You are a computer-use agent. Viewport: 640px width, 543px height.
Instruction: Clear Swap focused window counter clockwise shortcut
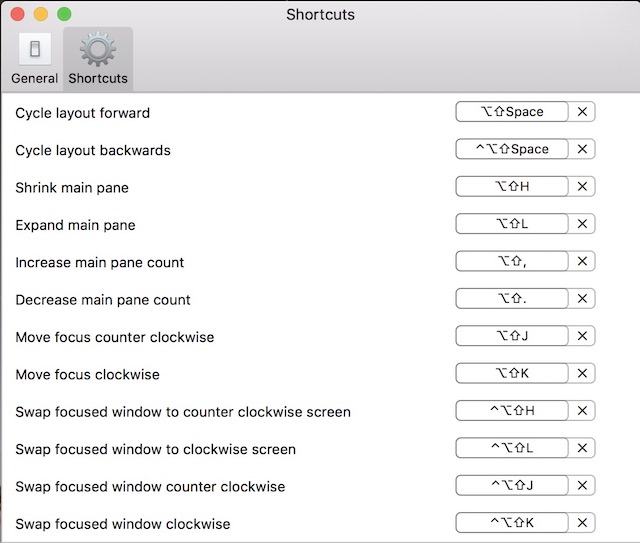tap(582, 485)
